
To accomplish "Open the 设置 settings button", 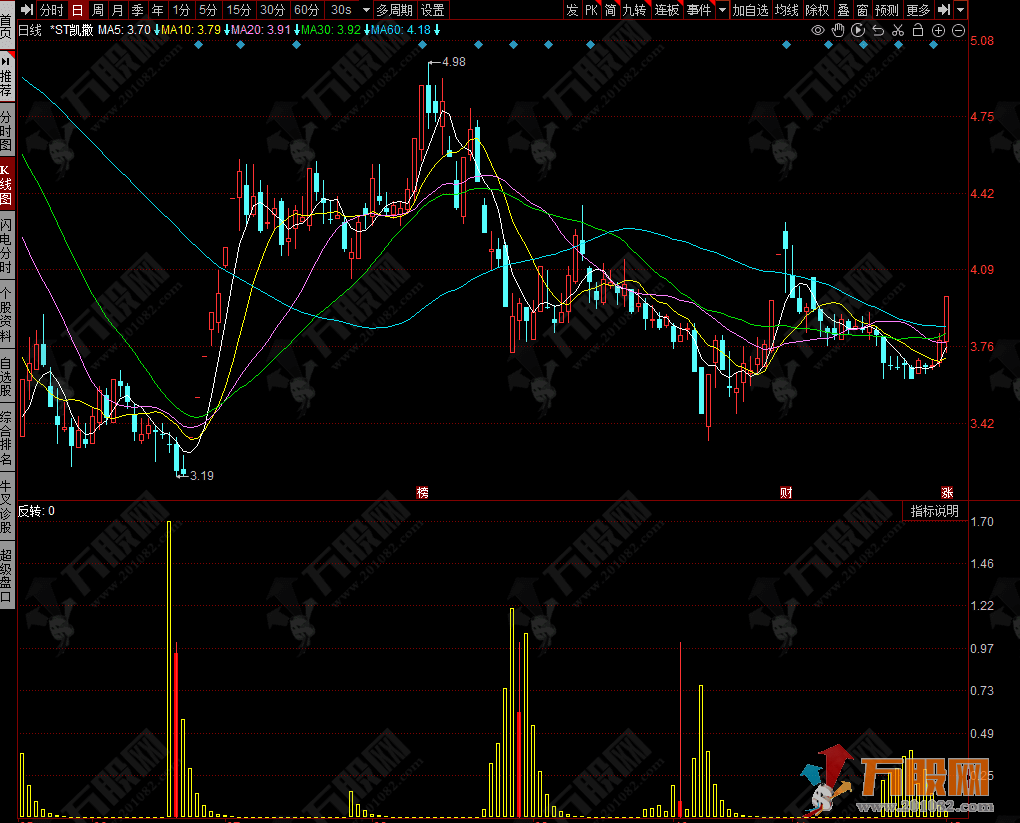I will point(433,10).
